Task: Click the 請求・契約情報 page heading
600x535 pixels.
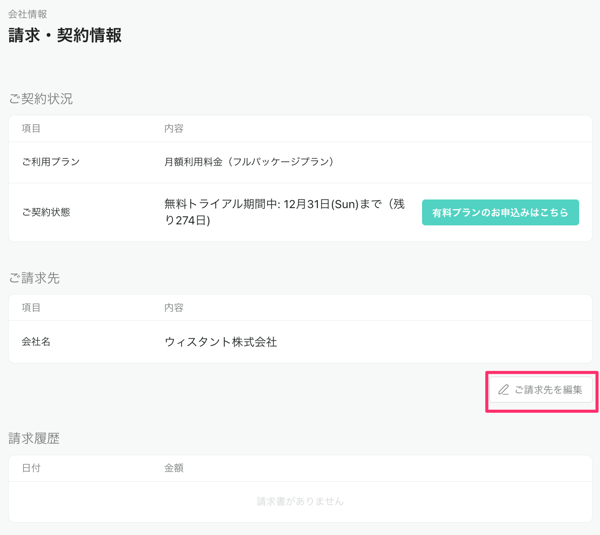Action: [65, 36]
